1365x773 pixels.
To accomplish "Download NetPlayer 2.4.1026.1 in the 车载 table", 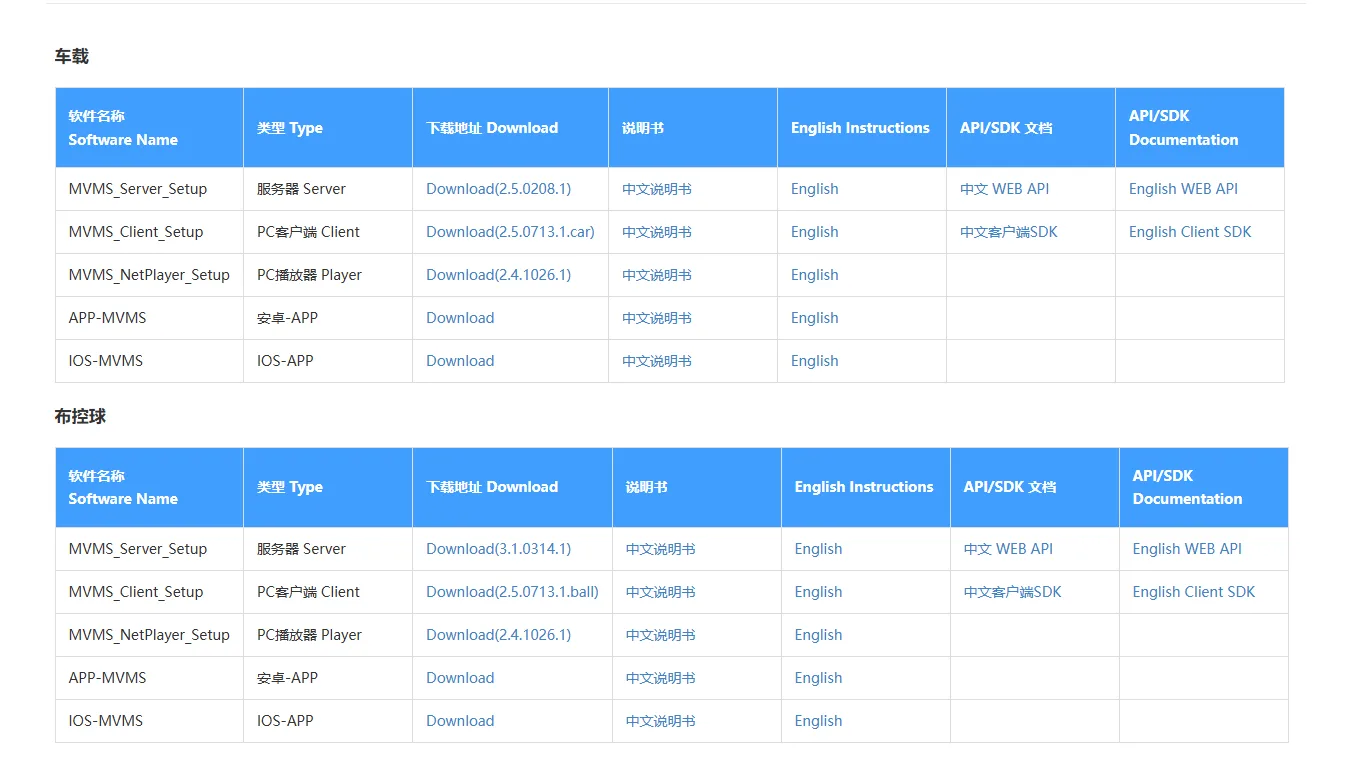I will 498,275.
